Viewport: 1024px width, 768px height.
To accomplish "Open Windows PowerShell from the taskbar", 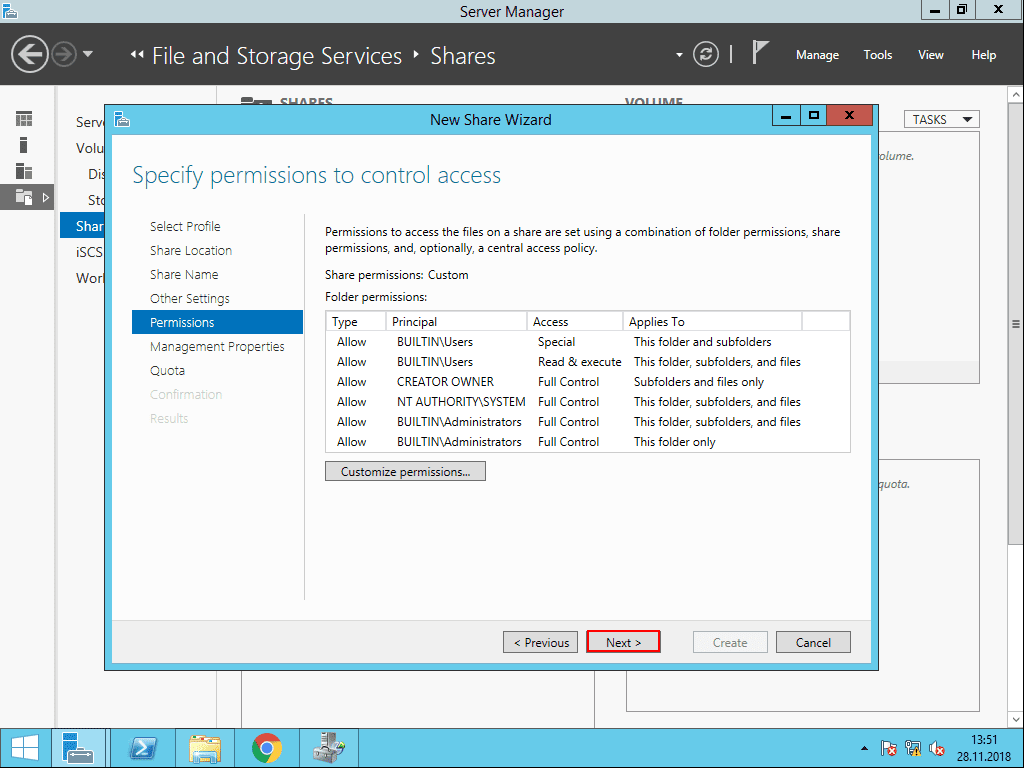I will pos(142,747).
